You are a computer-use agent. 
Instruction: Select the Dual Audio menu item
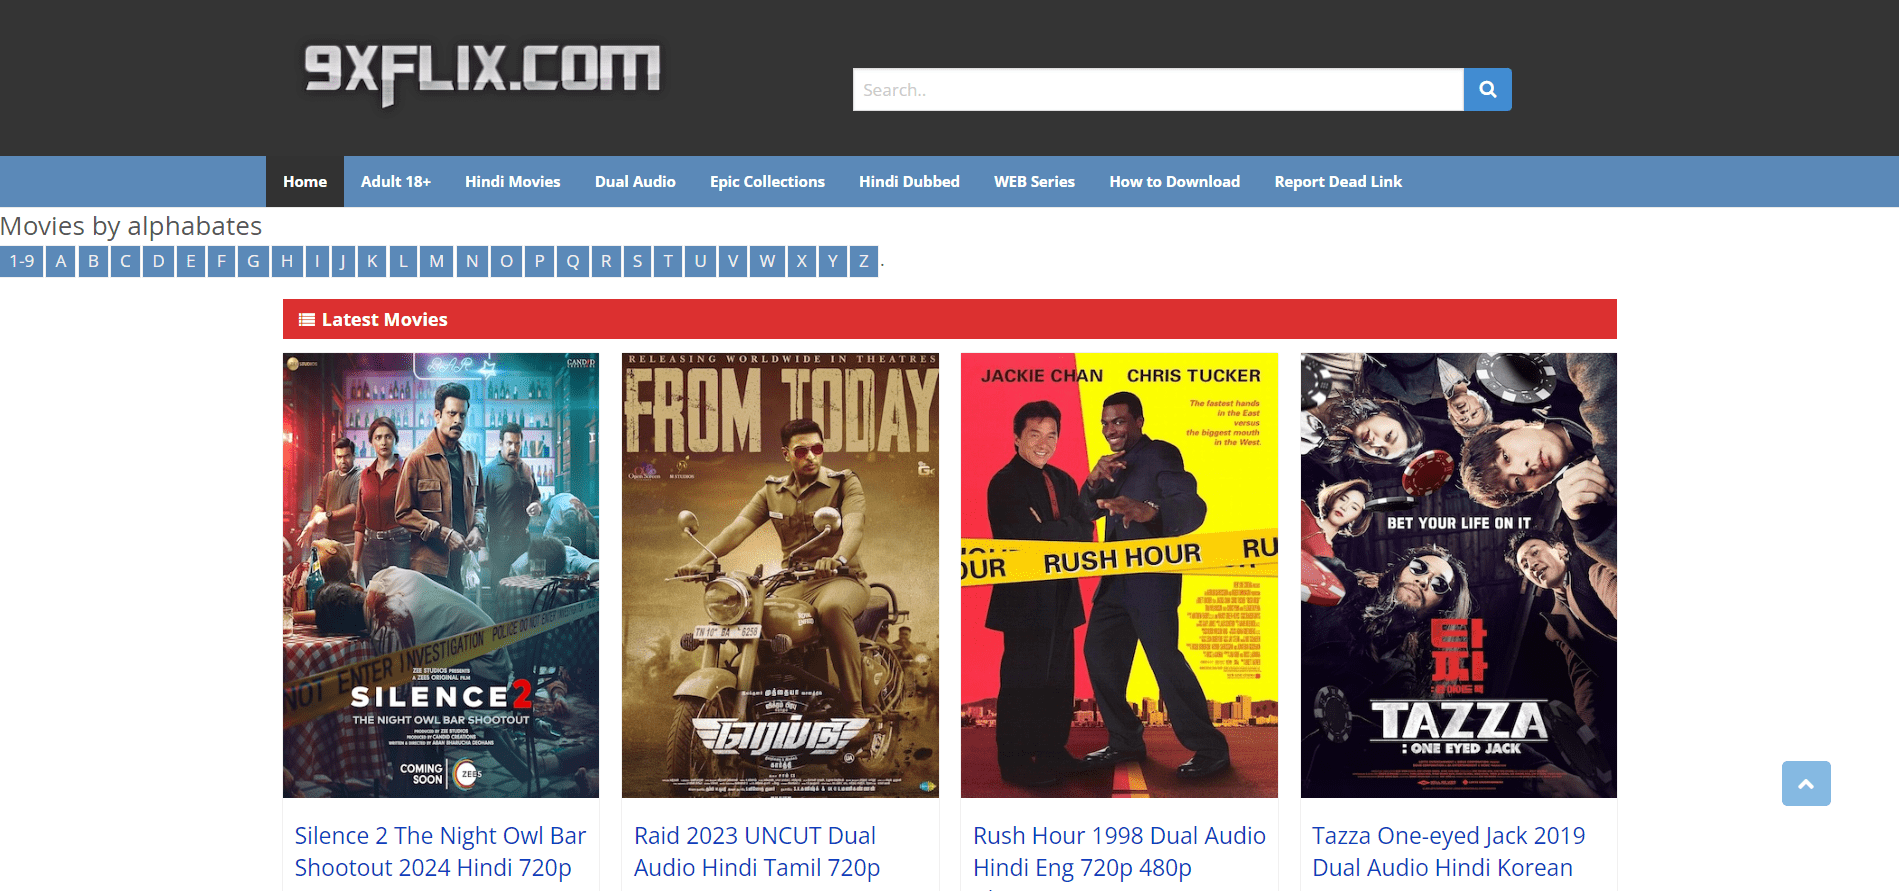[x=635, y=182]
